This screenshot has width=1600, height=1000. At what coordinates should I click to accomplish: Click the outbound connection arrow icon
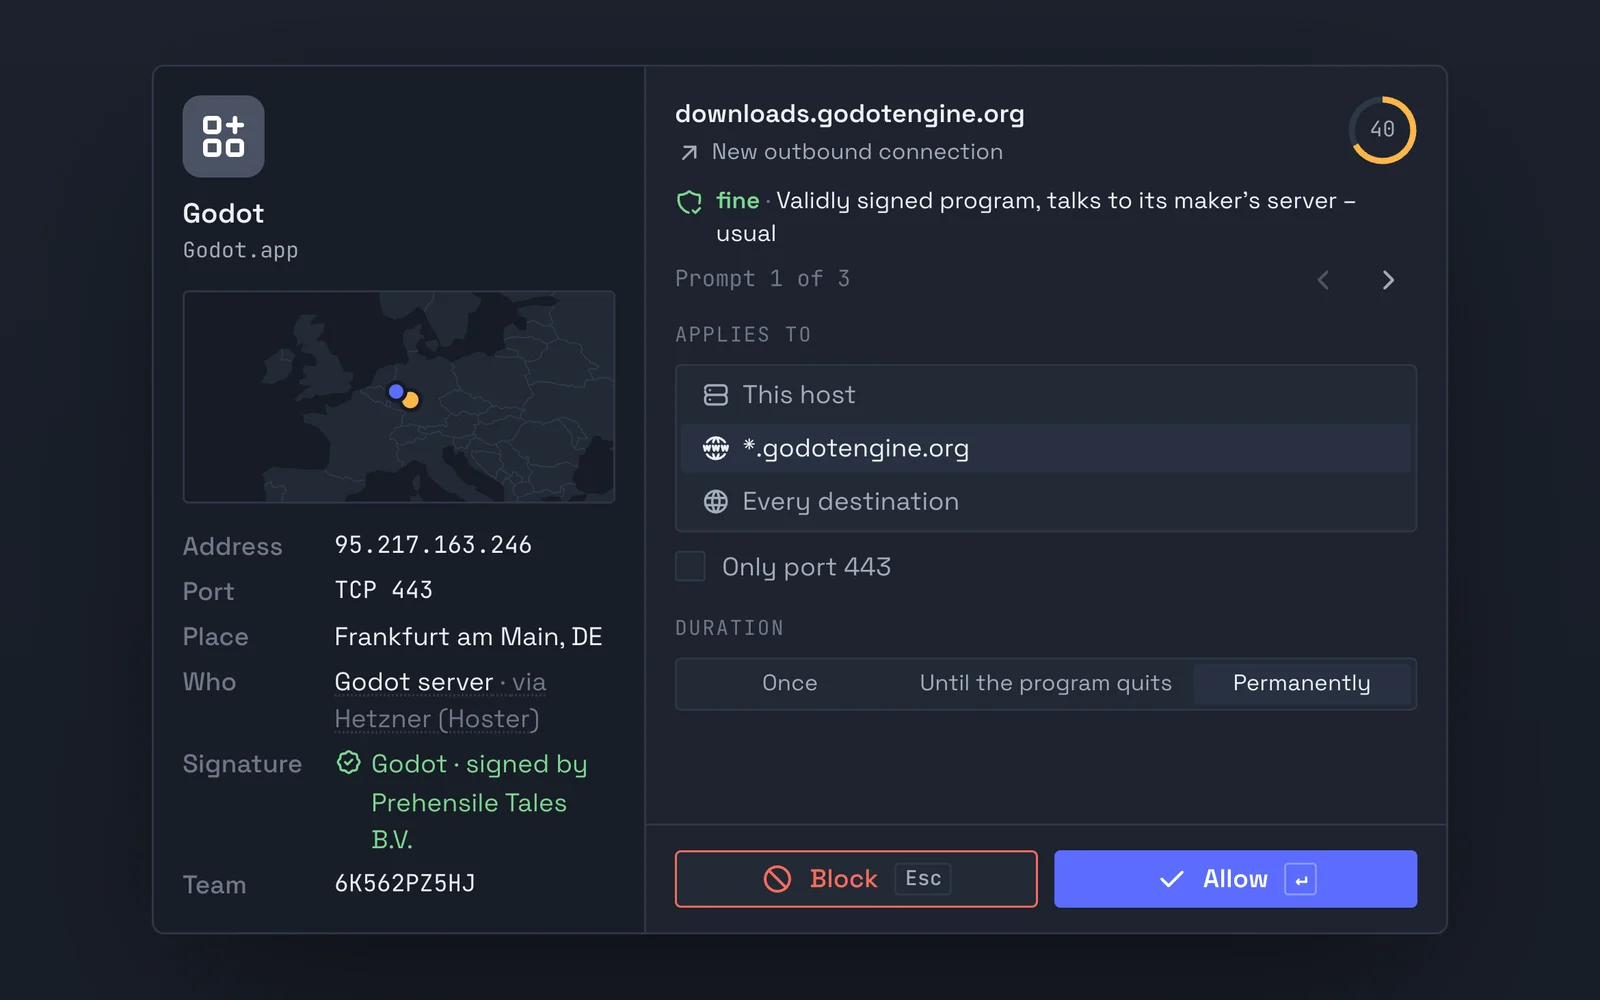(x=689, y=153)
